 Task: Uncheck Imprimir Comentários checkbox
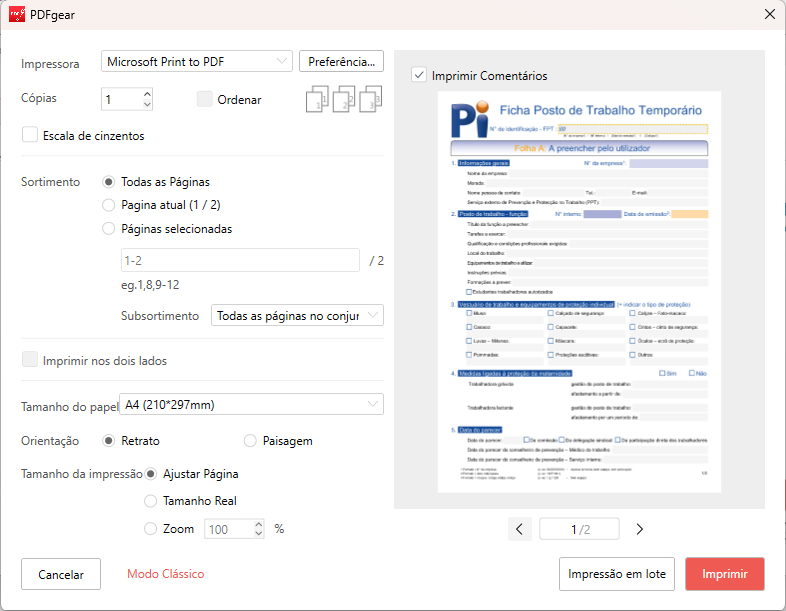419,75
